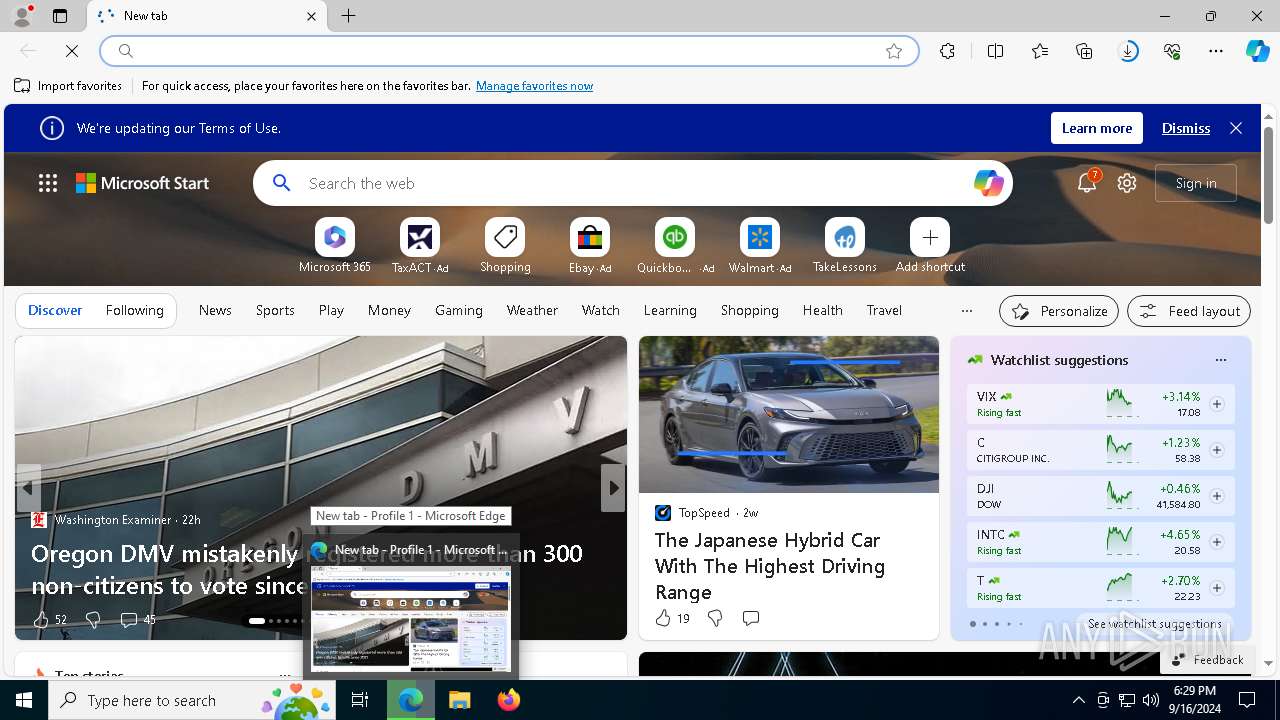Click the Sign in button
1280x720 pixels.
point(1196,183)
